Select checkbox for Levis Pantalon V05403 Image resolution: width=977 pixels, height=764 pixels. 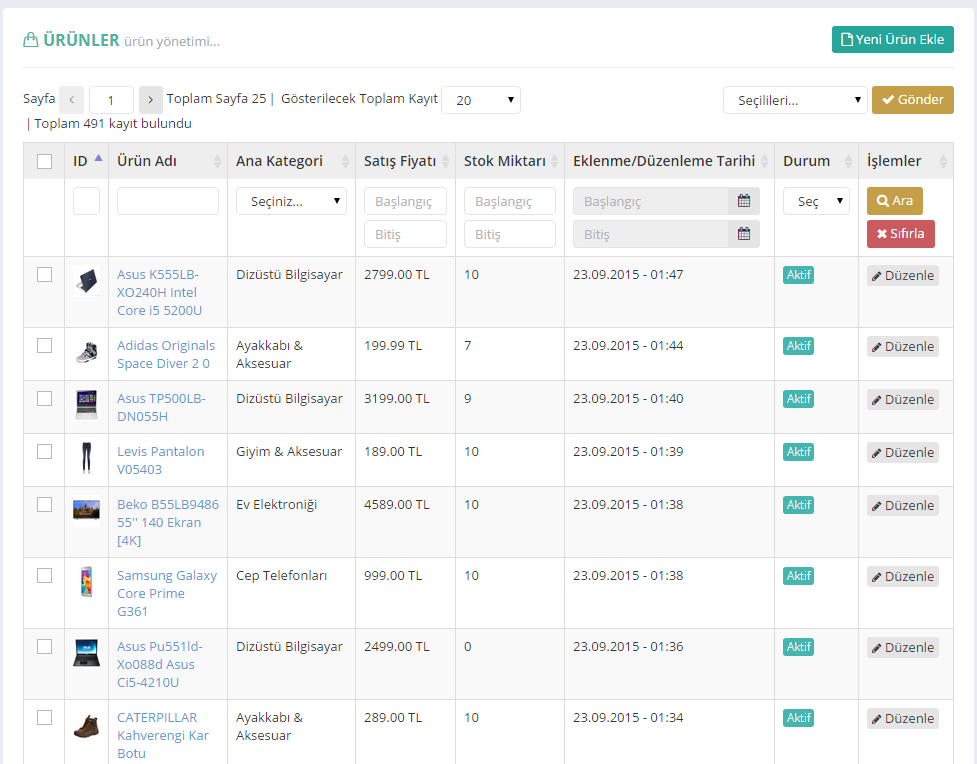coord(44,451)
